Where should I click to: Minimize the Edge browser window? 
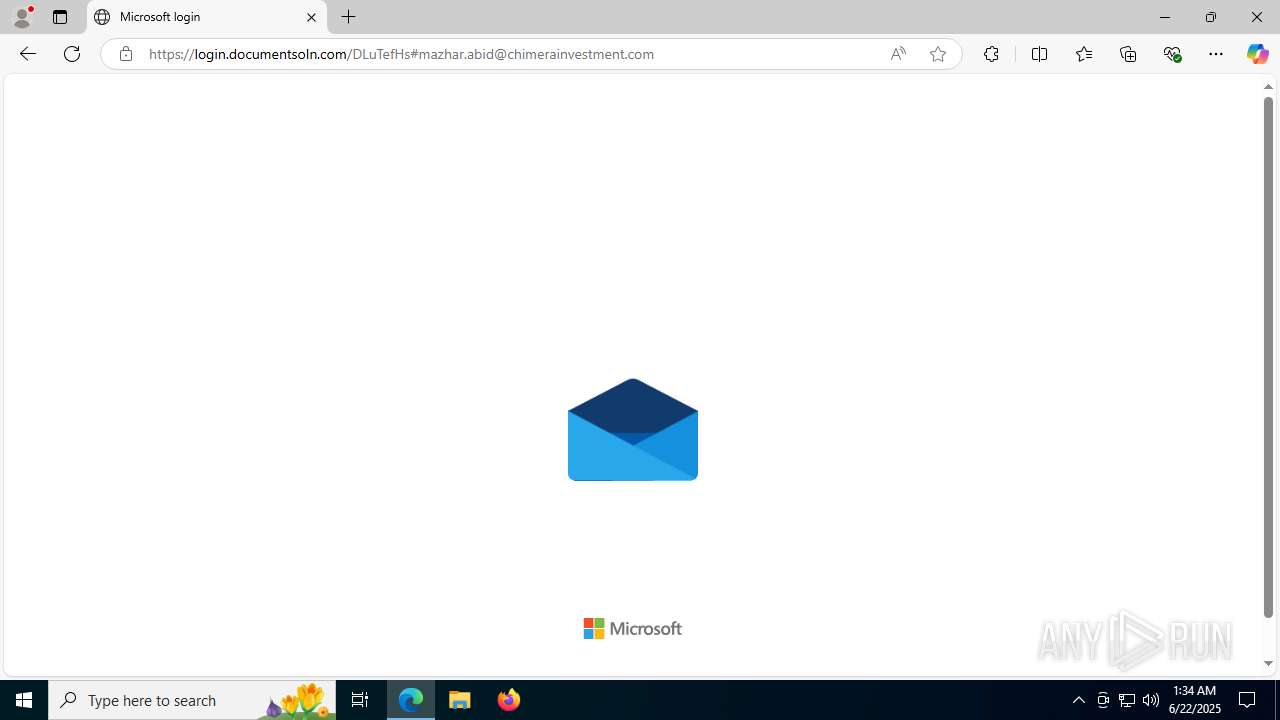pos(1165,17)
